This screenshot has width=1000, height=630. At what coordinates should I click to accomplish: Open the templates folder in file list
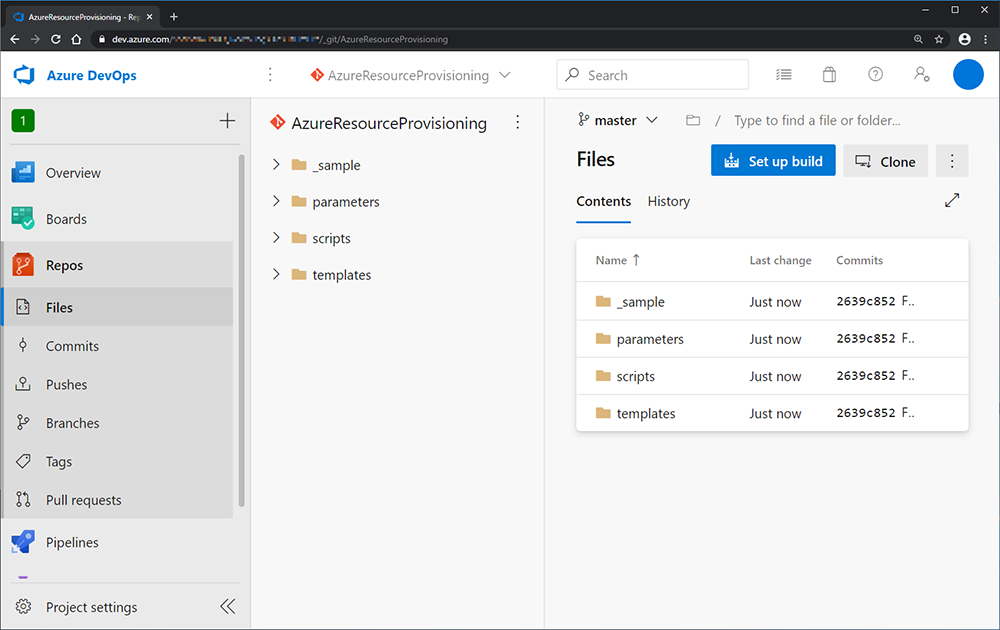[x=645, y=413]
